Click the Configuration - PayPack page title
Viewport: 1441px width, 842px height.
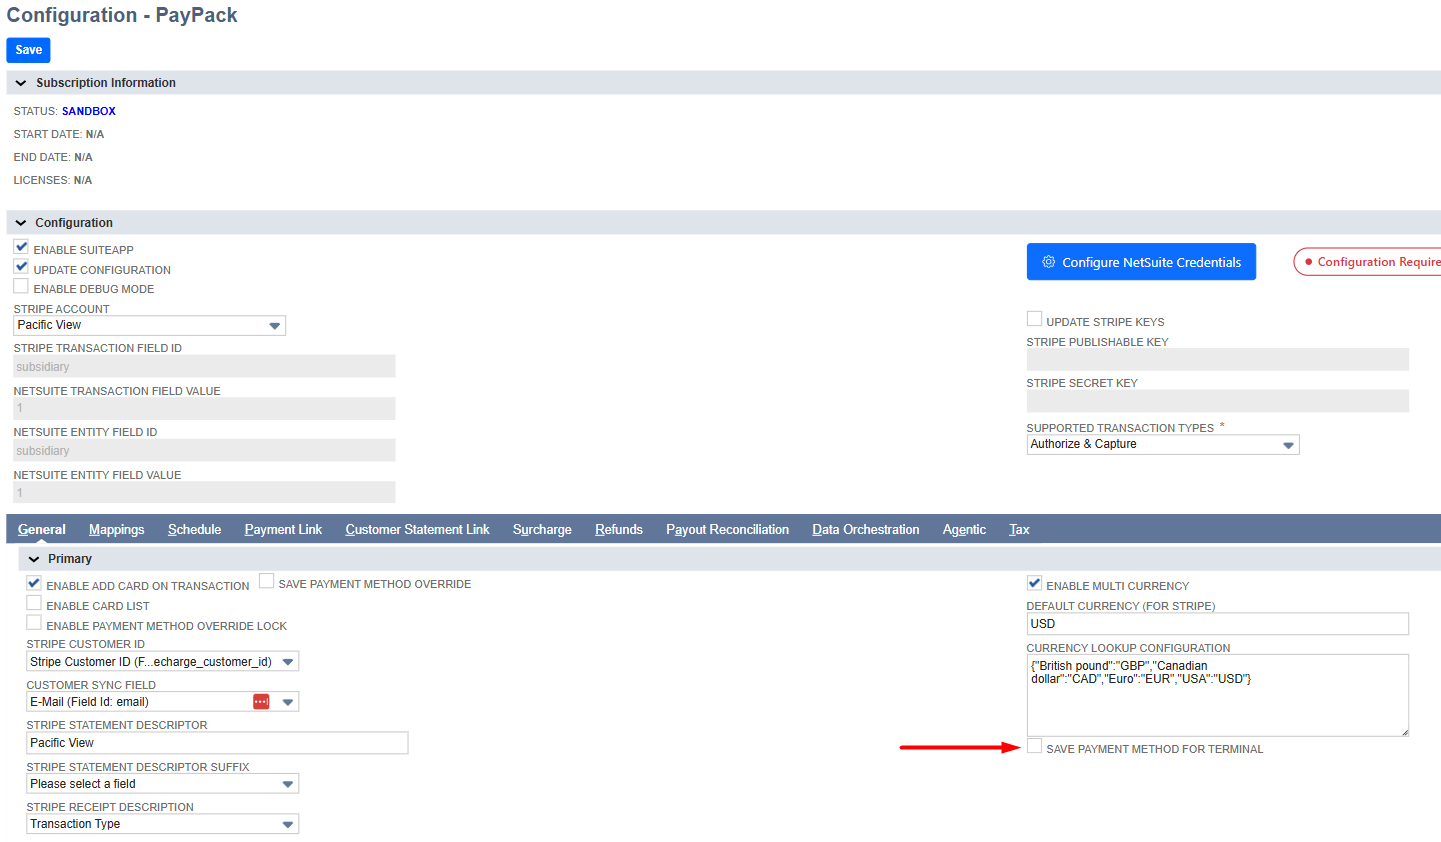coord(122,15)
